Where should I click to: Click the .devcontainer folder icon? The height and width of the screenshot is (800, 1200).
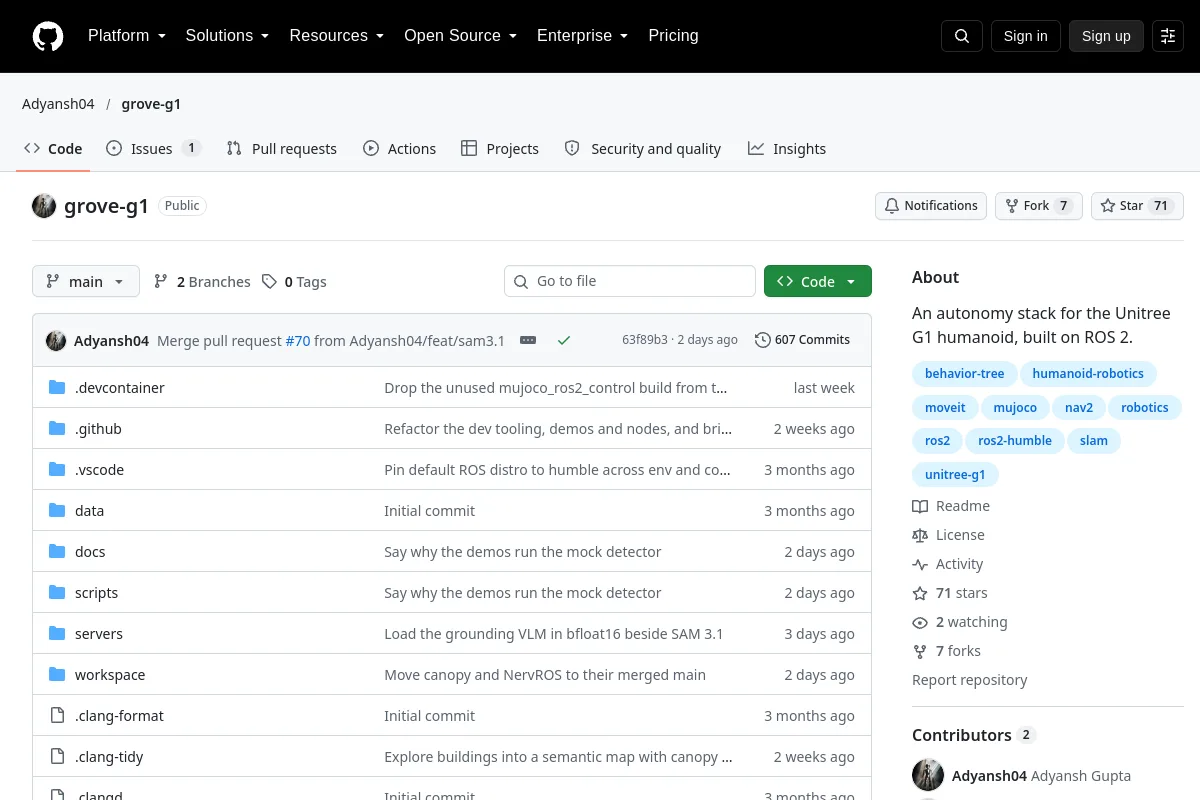[x=57, y=388]
